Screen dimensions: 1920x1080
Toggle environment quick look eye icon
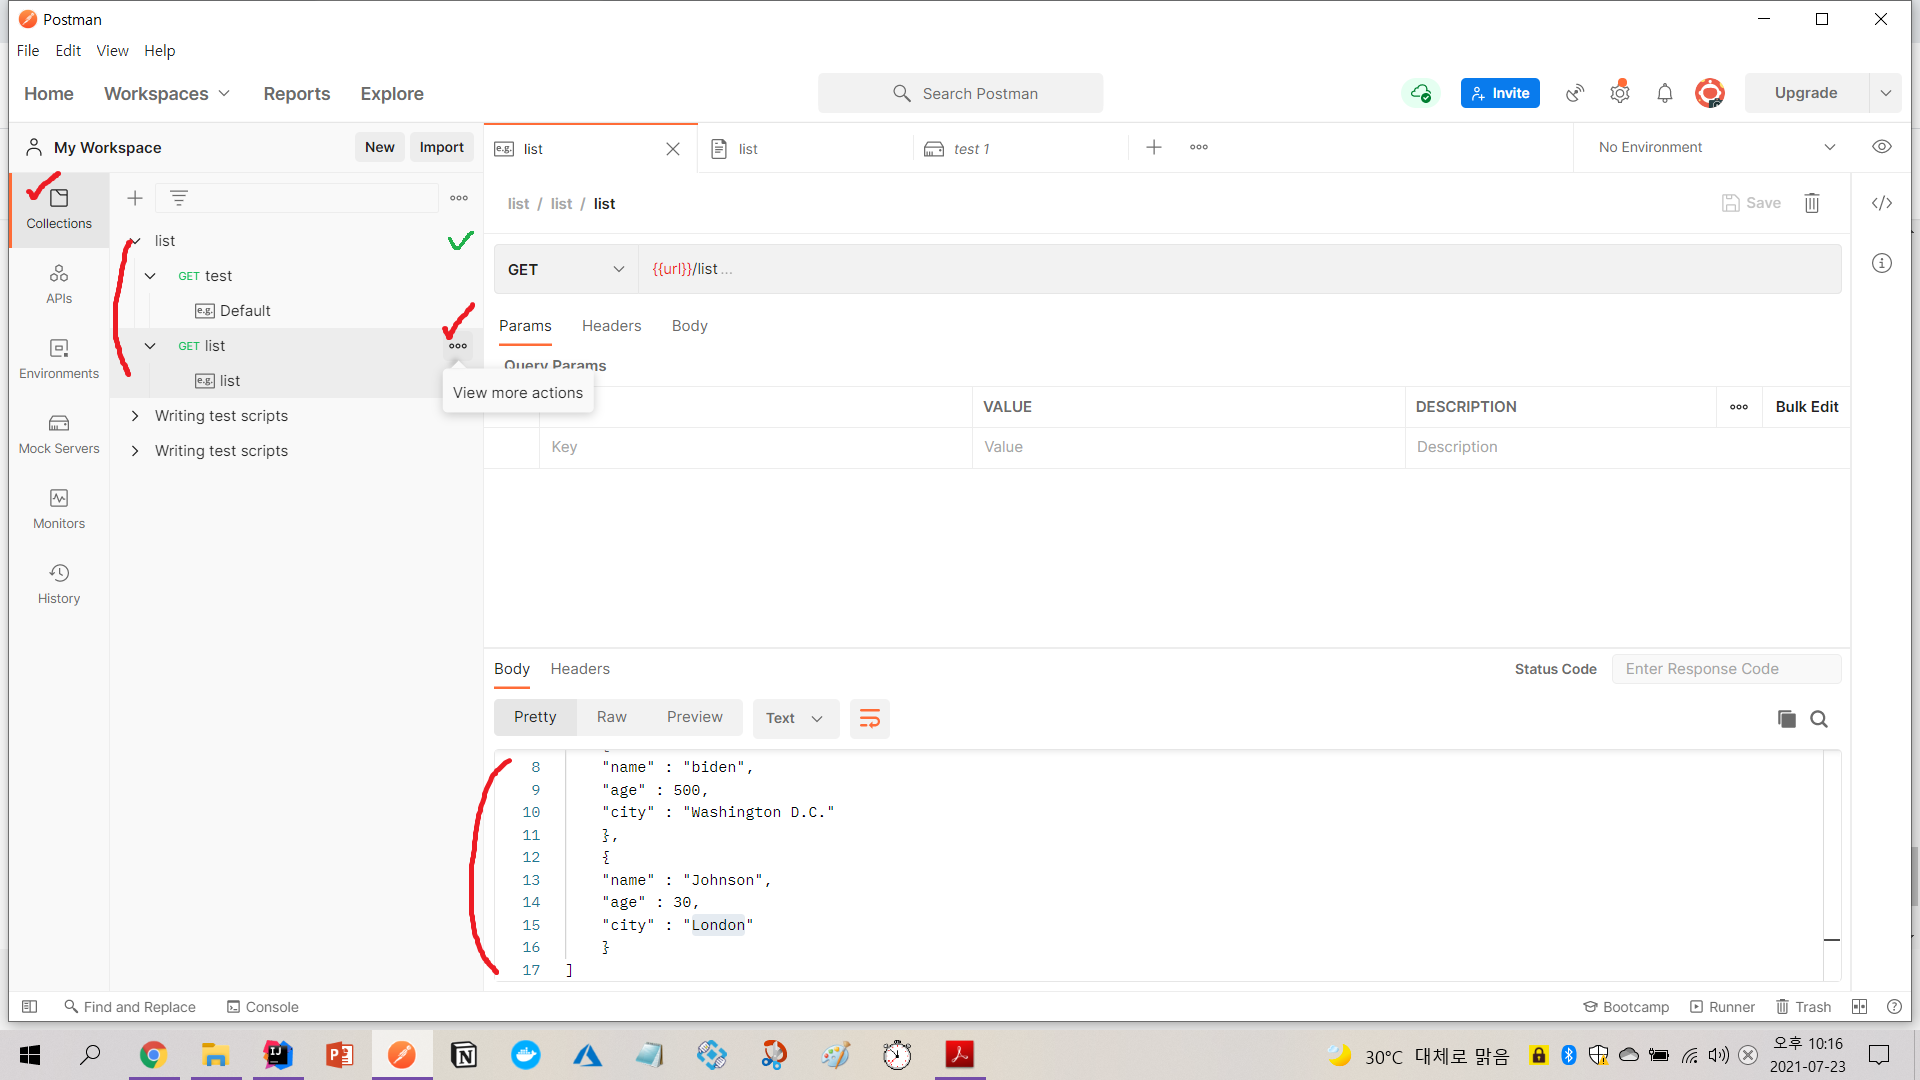click(x=1881, y=147)
